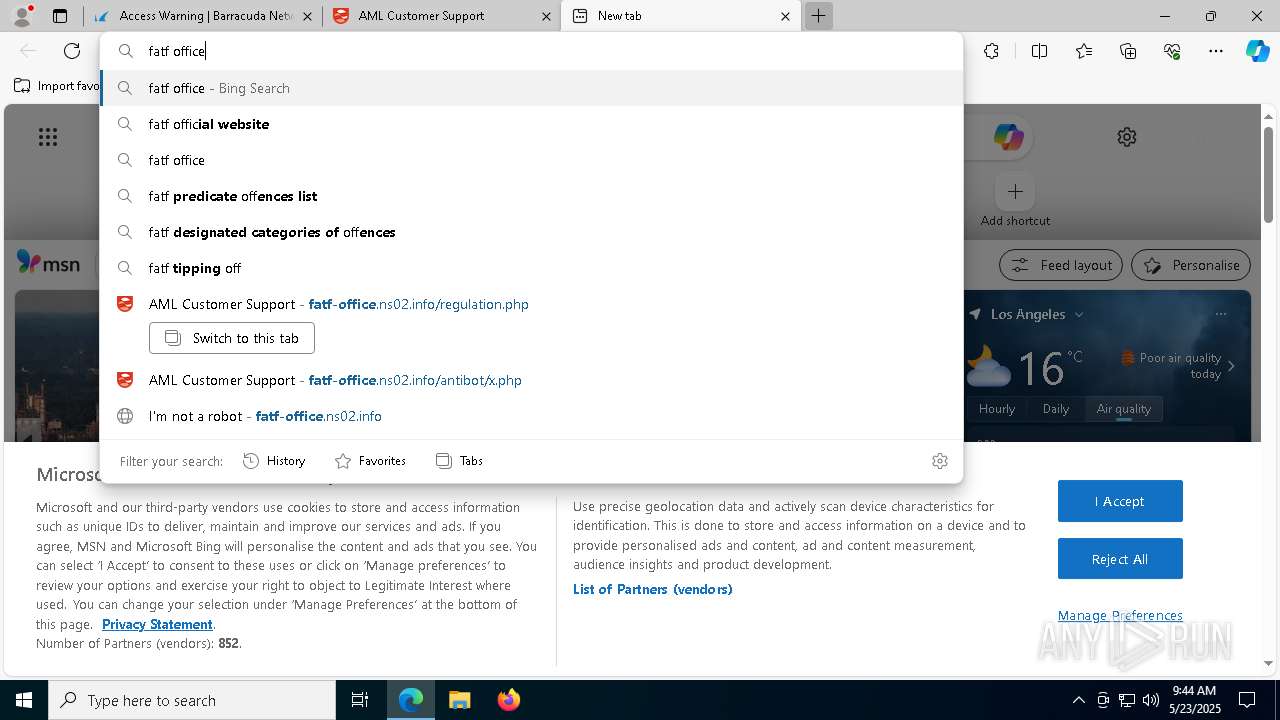Open Windows Start menu
Image resolution: width=1280 pixels, height=720 pixels.
coord(24,700)
